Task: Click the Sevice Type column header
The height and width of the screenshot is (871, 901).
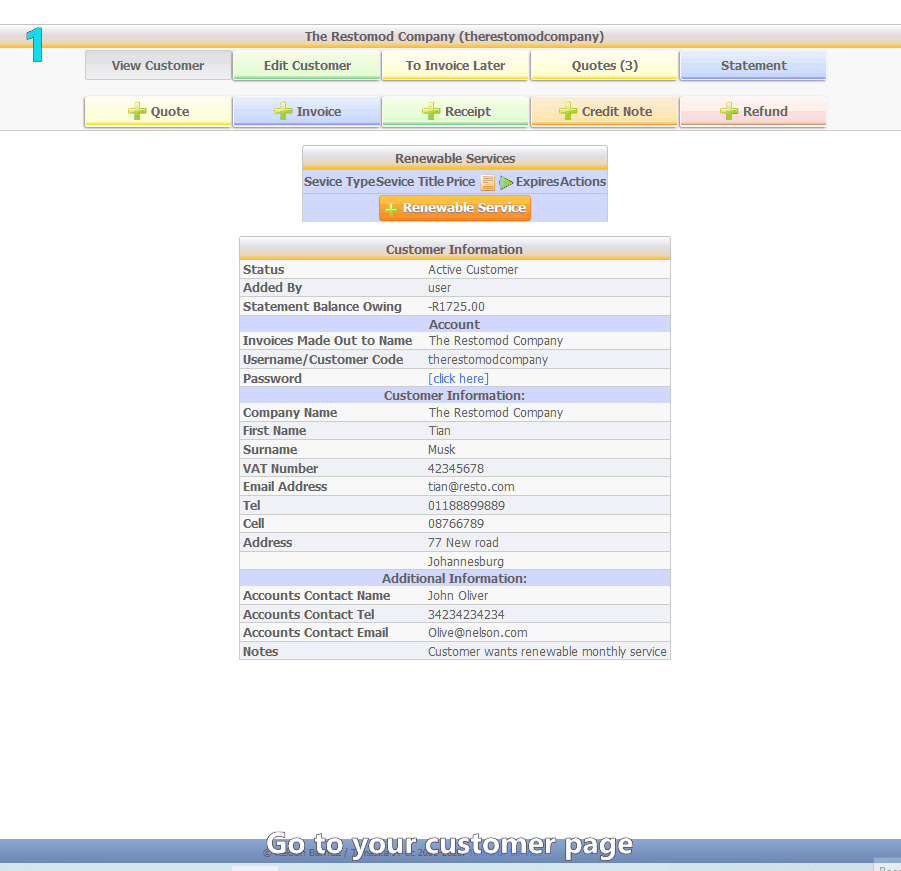Action: pyautogui.click(x=340, y=182)
